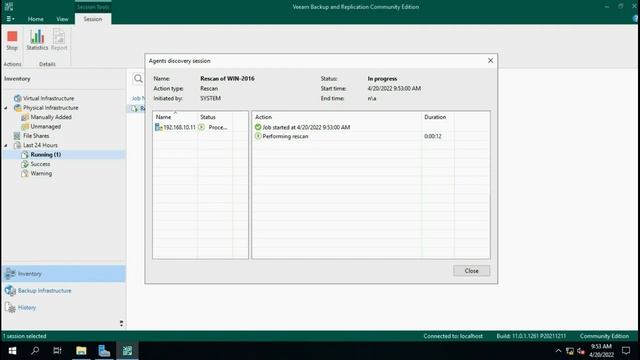Screen dimensions: 640x360
Task: Collapse the Physical Infrastructure node arrow
Action: pyautogui.click(x=6, y=108)
